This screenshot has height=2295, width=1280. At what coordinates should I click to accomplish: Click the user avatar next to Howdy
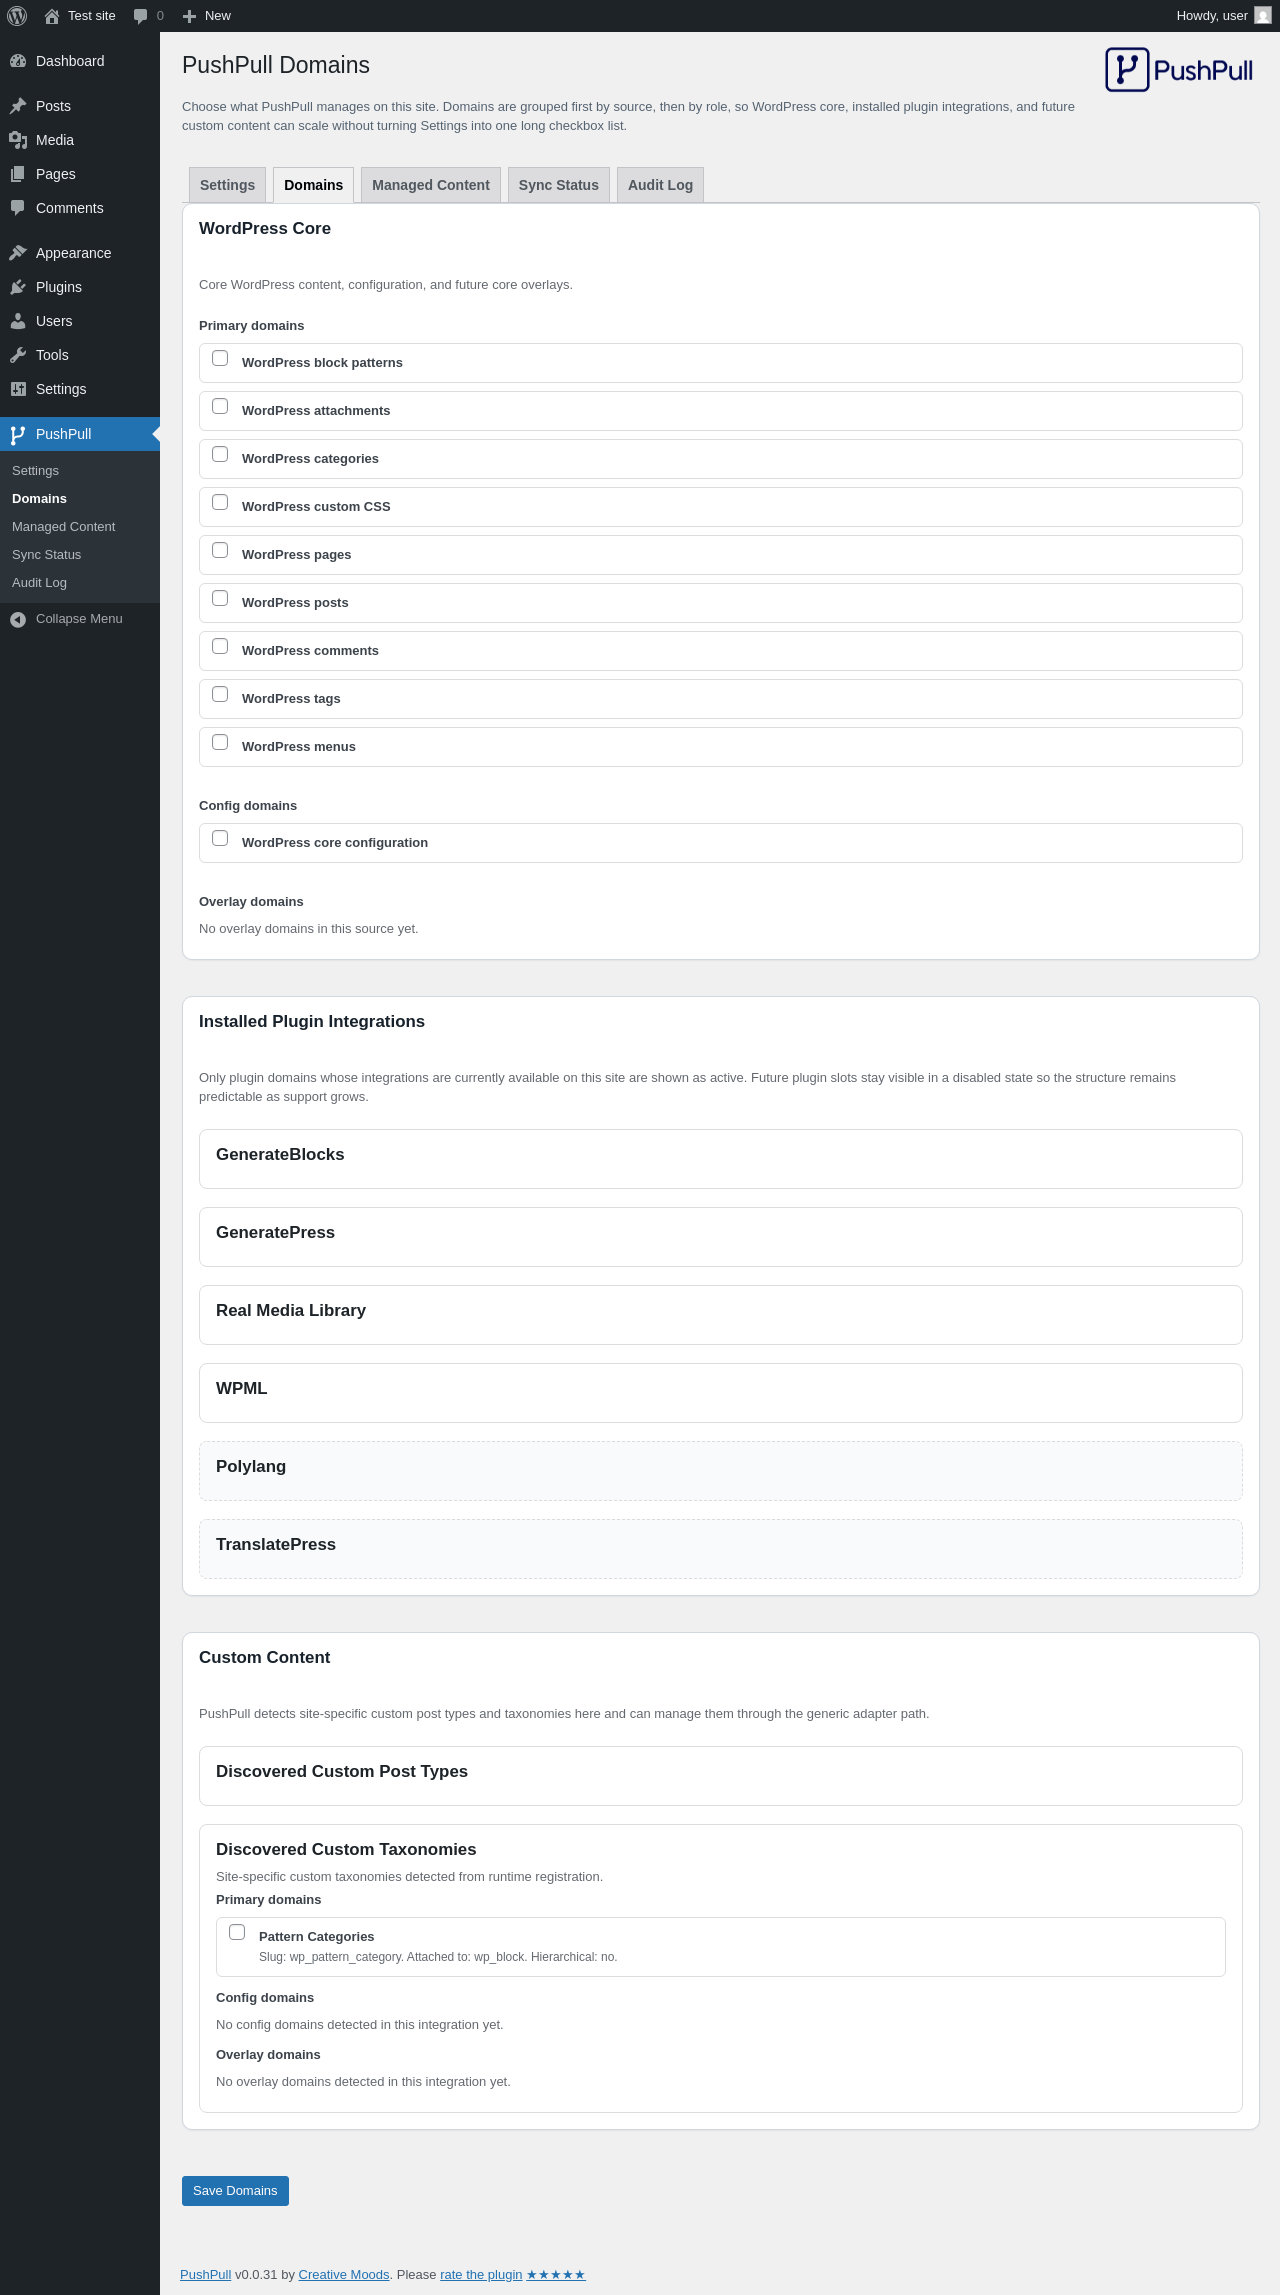(1263, 16)
